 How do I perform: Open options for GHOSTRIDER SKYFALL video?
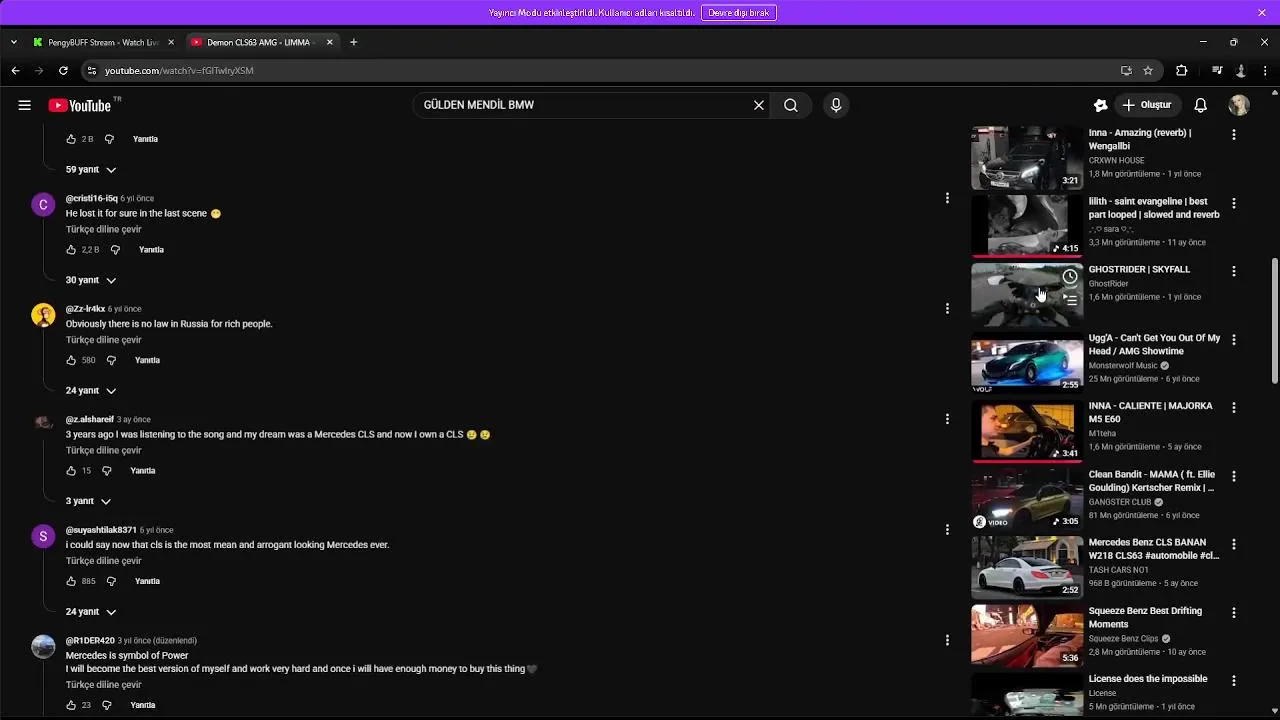tap(1233, 271)
